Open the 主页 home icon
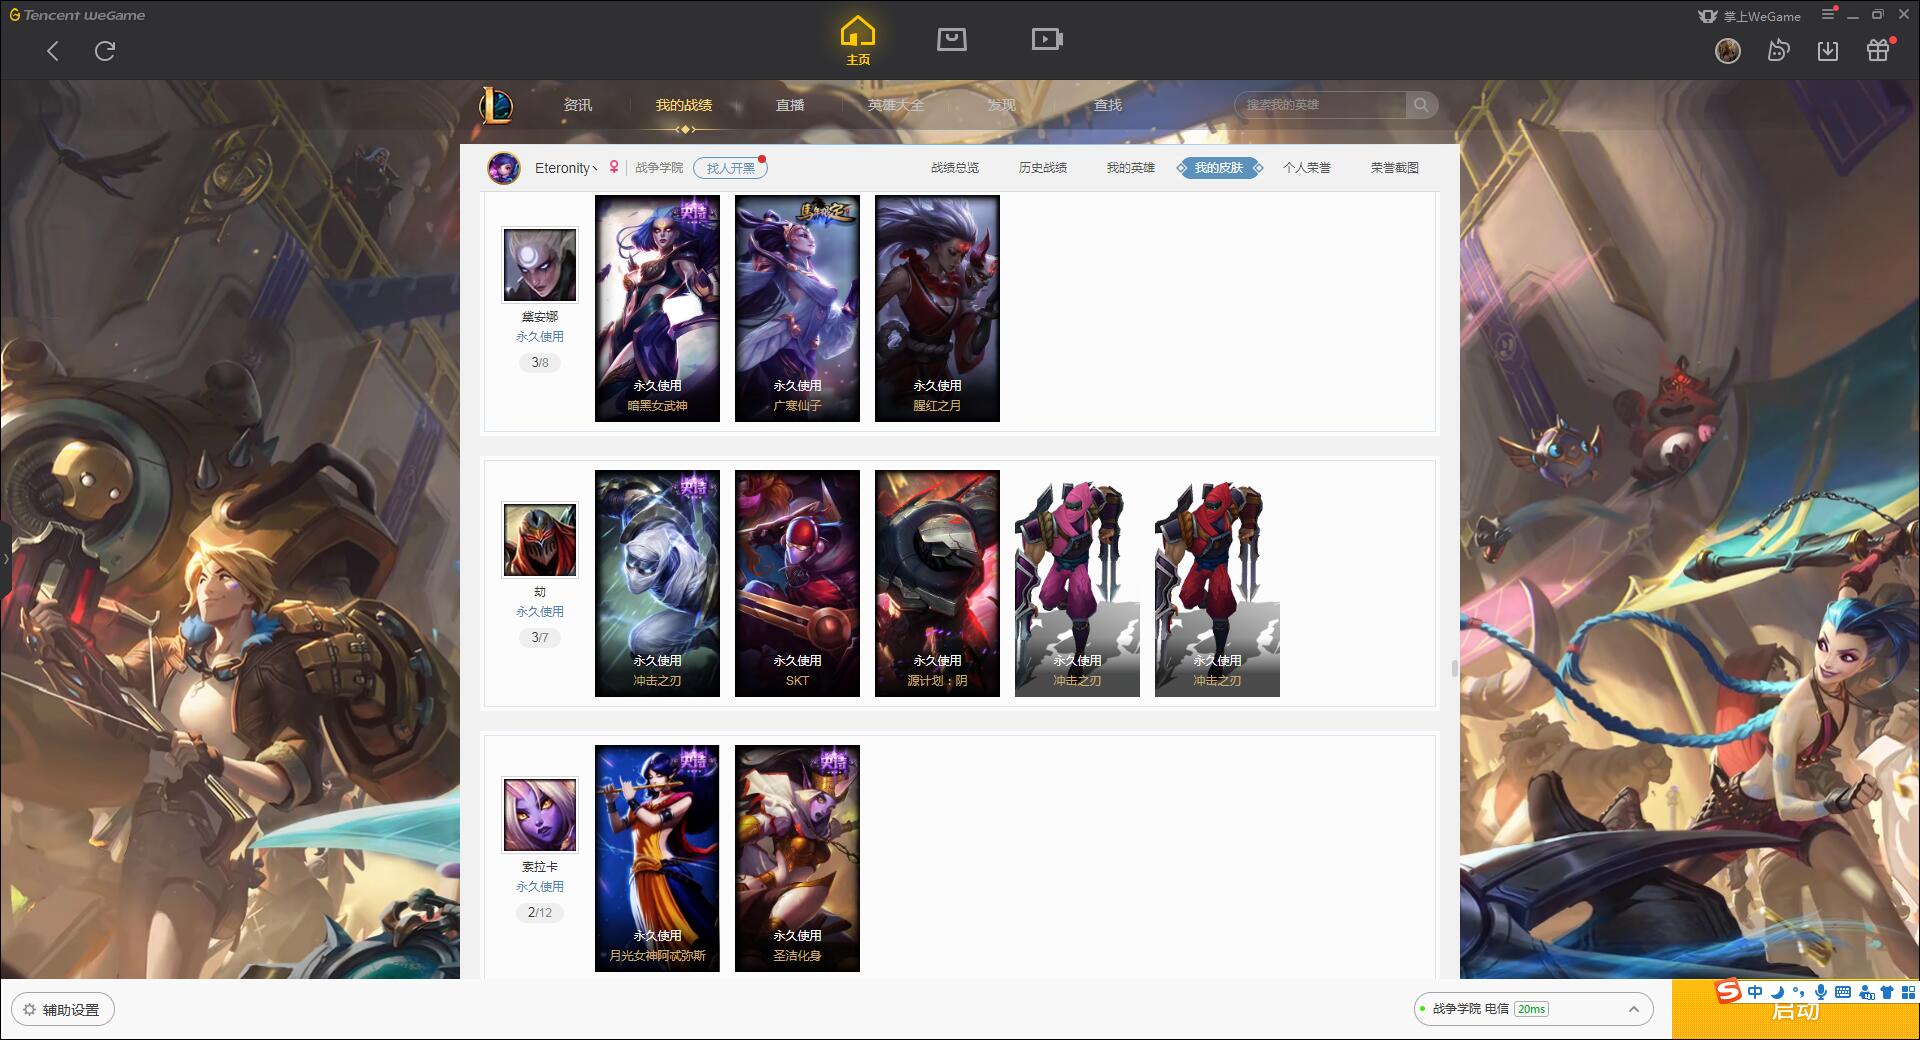The width and height of the screenshot is (1920, 1040). [x=857, y=40]
